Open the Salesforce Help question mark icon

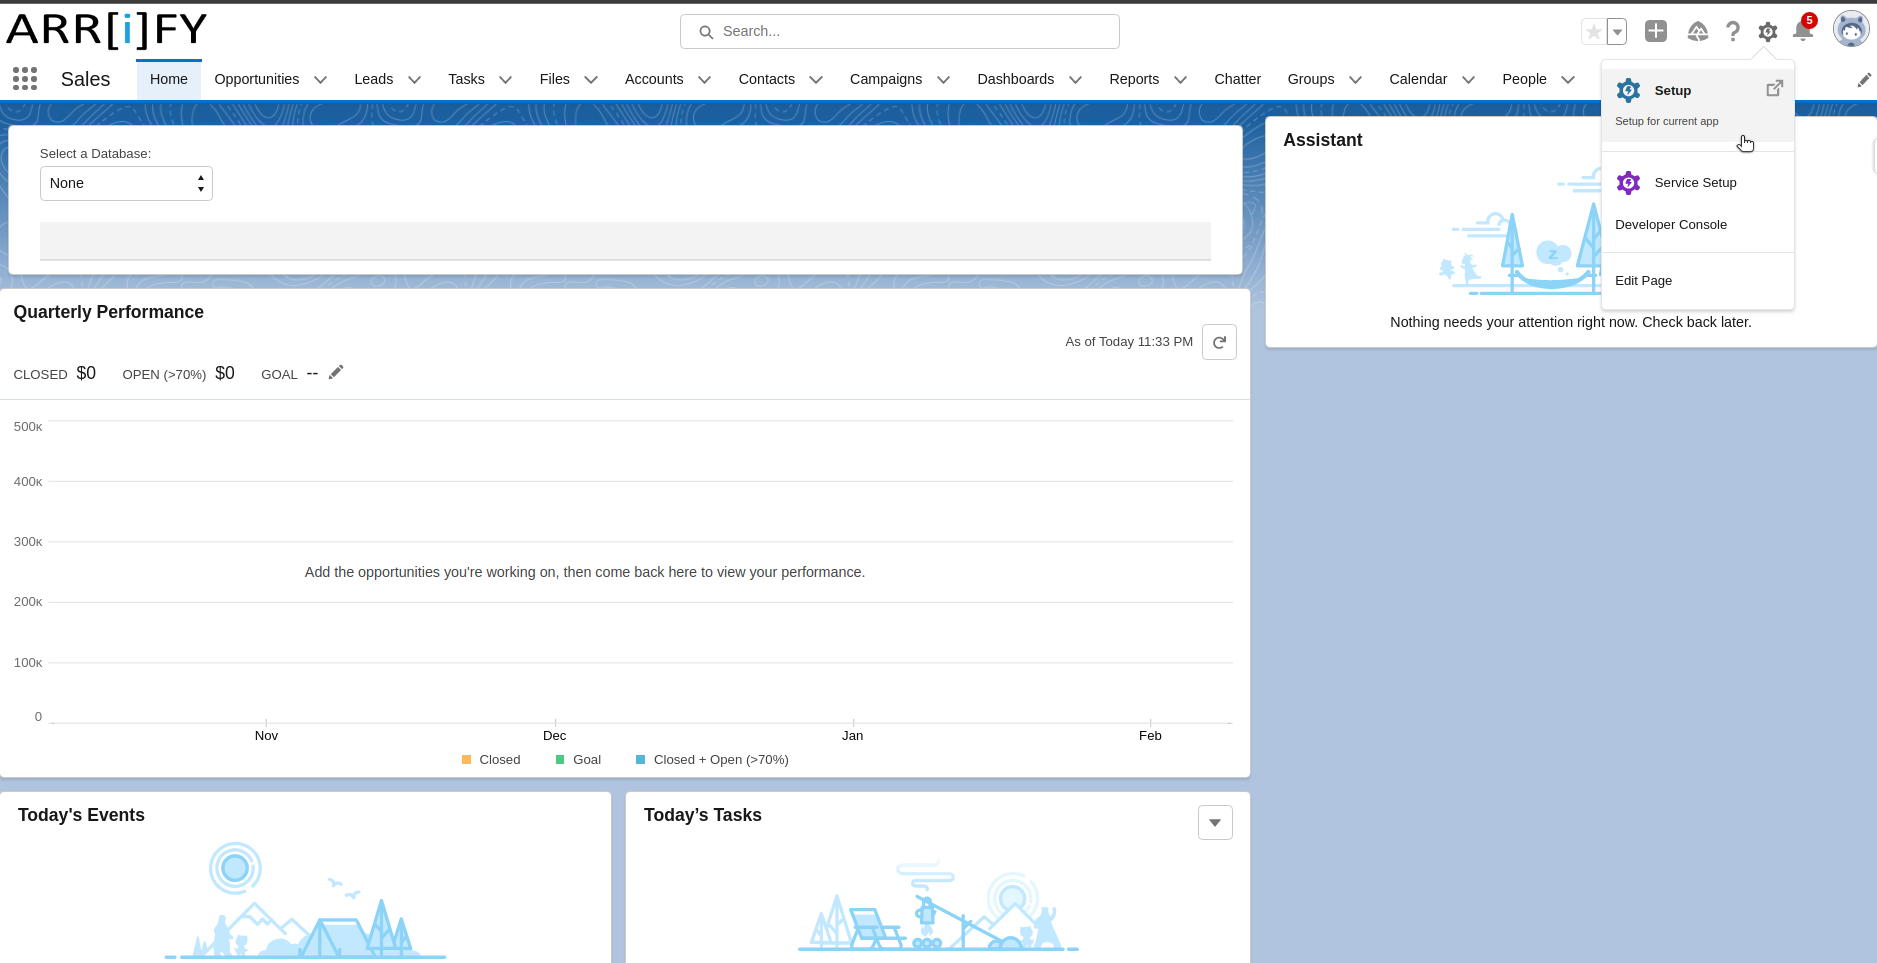pyautogui.click(x=1734, y=31)
